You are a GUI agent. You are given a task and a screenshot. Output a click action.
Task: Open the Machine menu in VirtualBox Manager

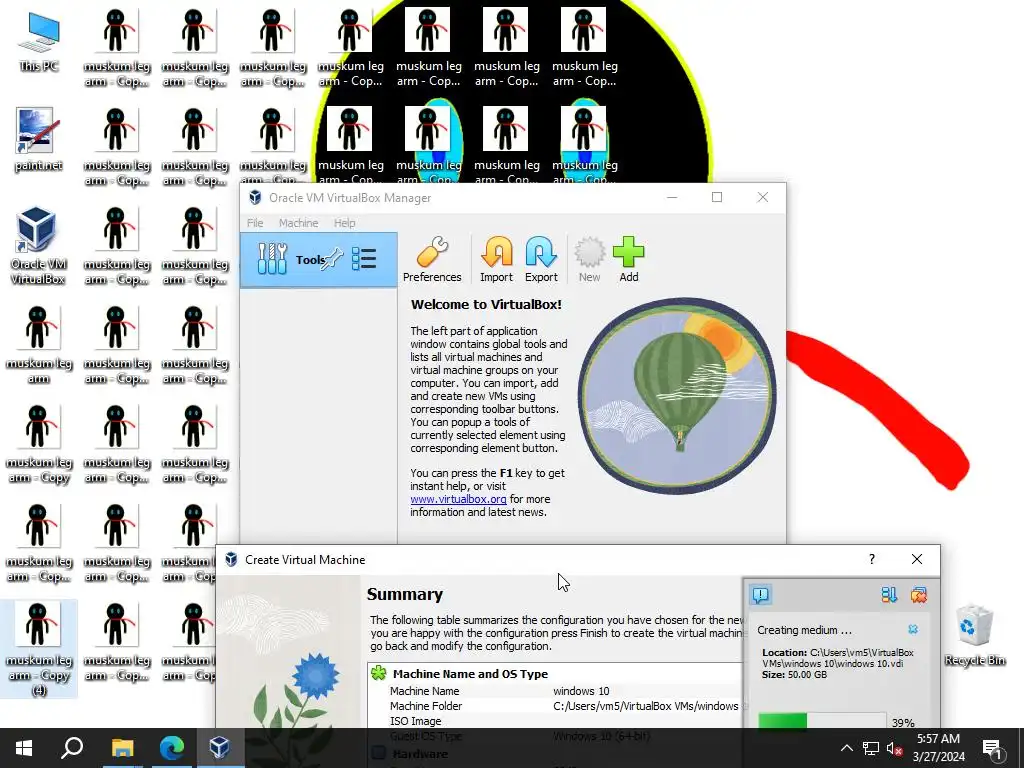[x=298, y=223]
